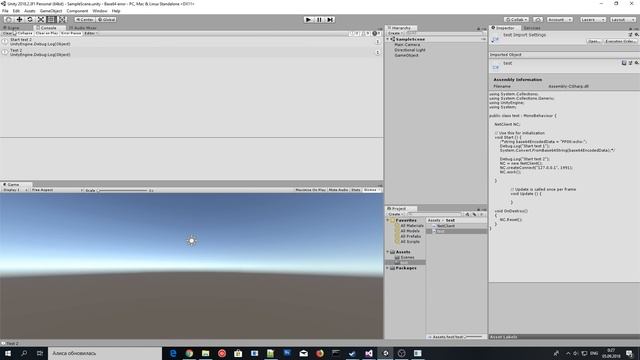Toggle Clear on Play in Console
This screenshot has height=360, width=640.
tap(47, 33)
